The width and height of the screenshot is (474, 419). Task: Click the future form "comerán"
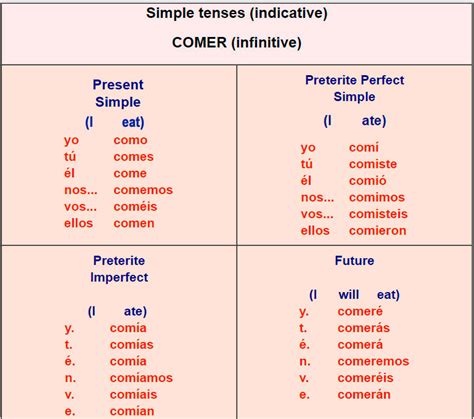pyautogui.click(x=364, y=395)
